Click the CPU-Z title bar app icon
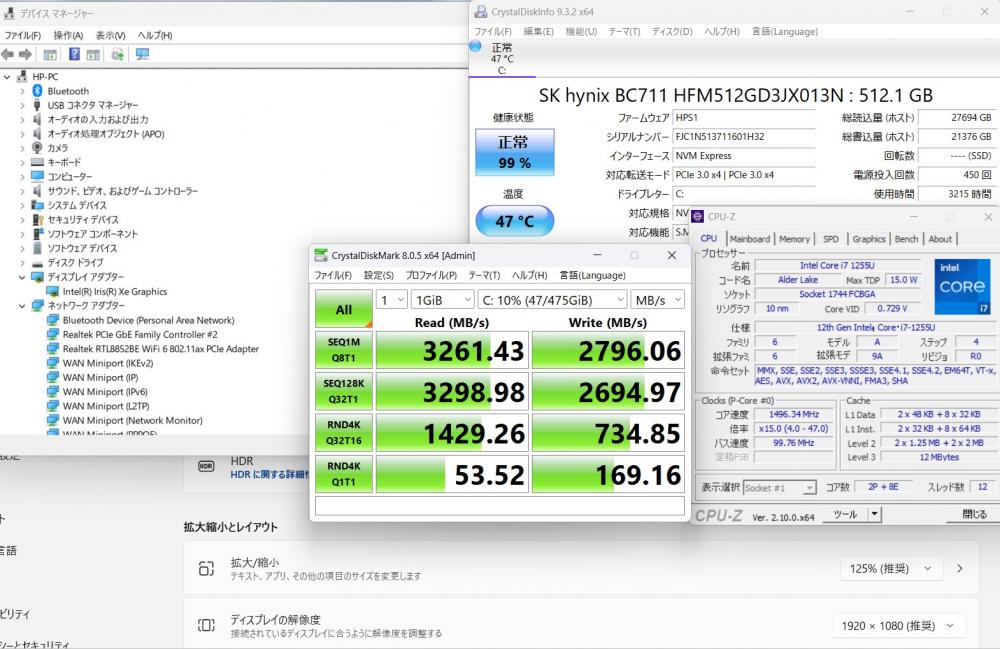This screenshot has width=1000, height=649. point(698,217)
